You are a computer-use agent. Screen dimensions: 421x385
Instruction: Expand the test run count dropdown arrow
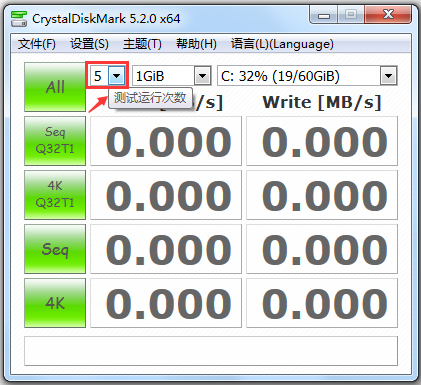tap(117, 76)
